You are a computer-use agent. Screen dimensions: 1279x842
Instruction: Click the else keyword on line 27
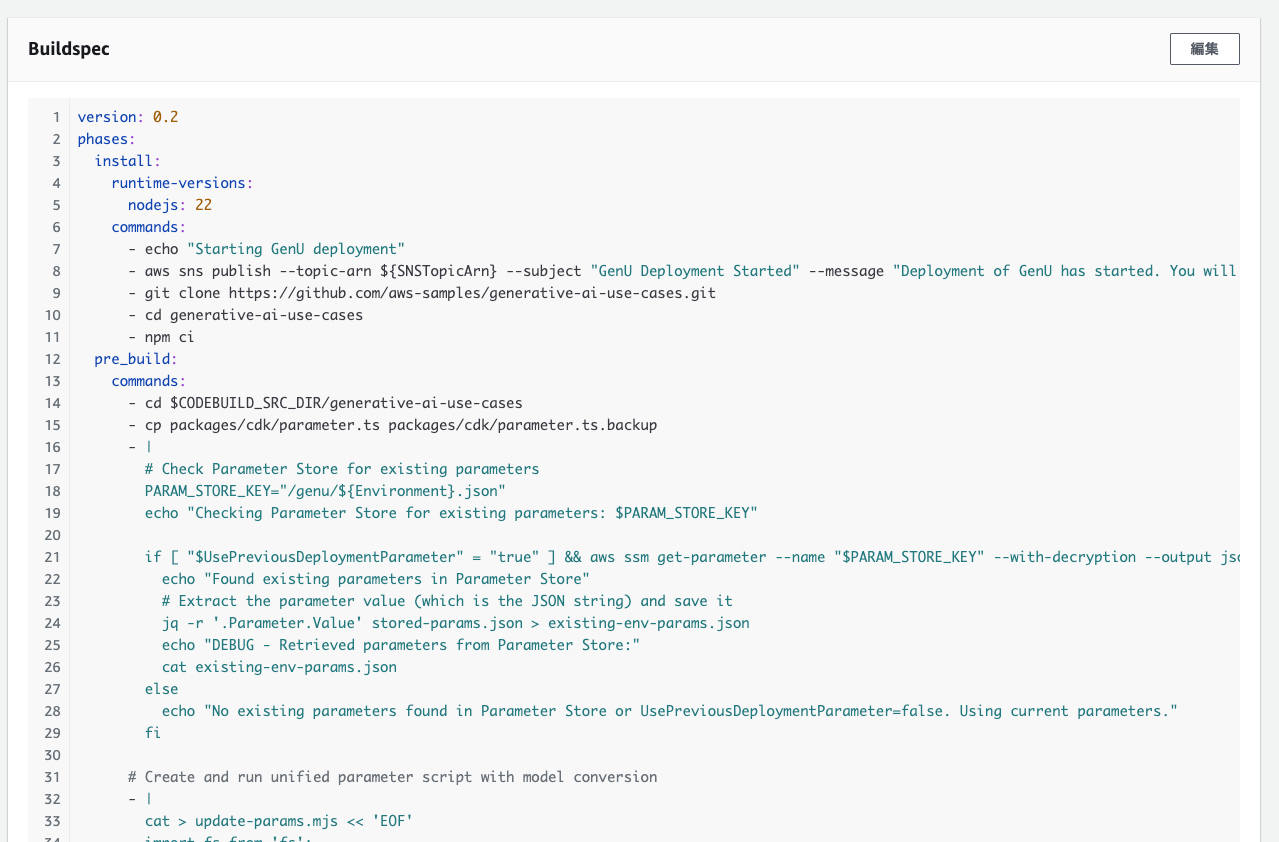pyautogui.click(x=161, y=689)
